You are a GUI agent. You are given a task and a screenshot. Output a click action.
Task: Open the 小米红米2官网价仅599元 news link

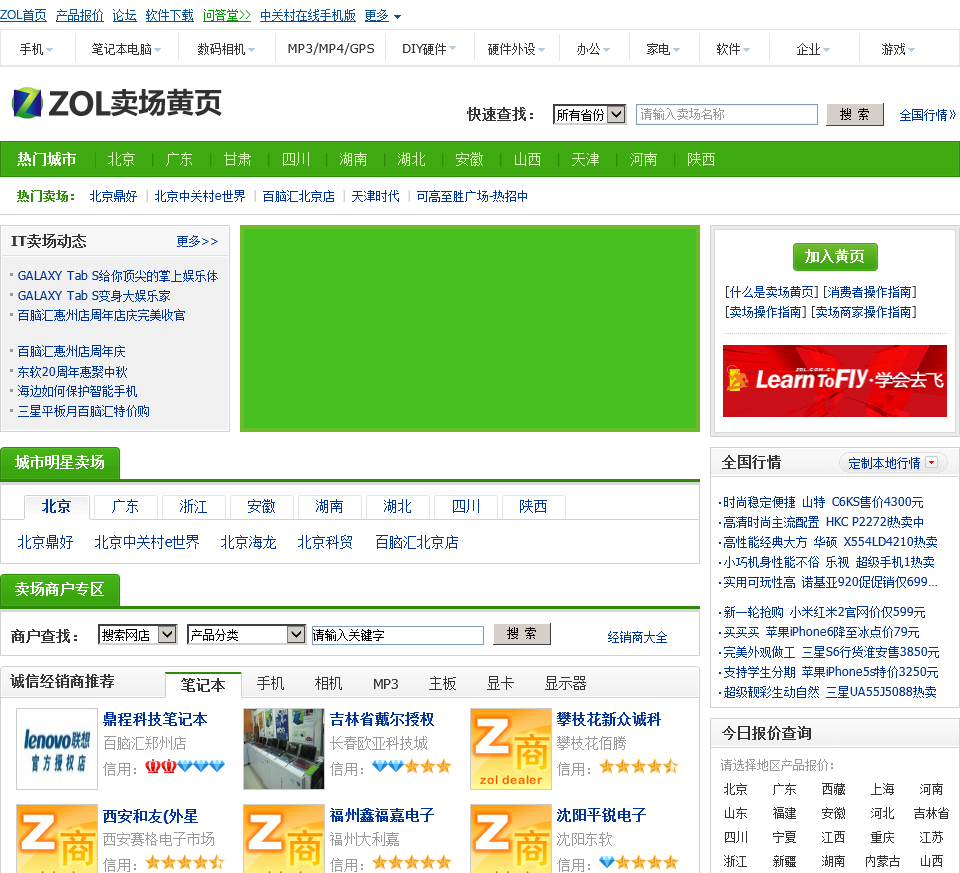(x=857, y=612)
